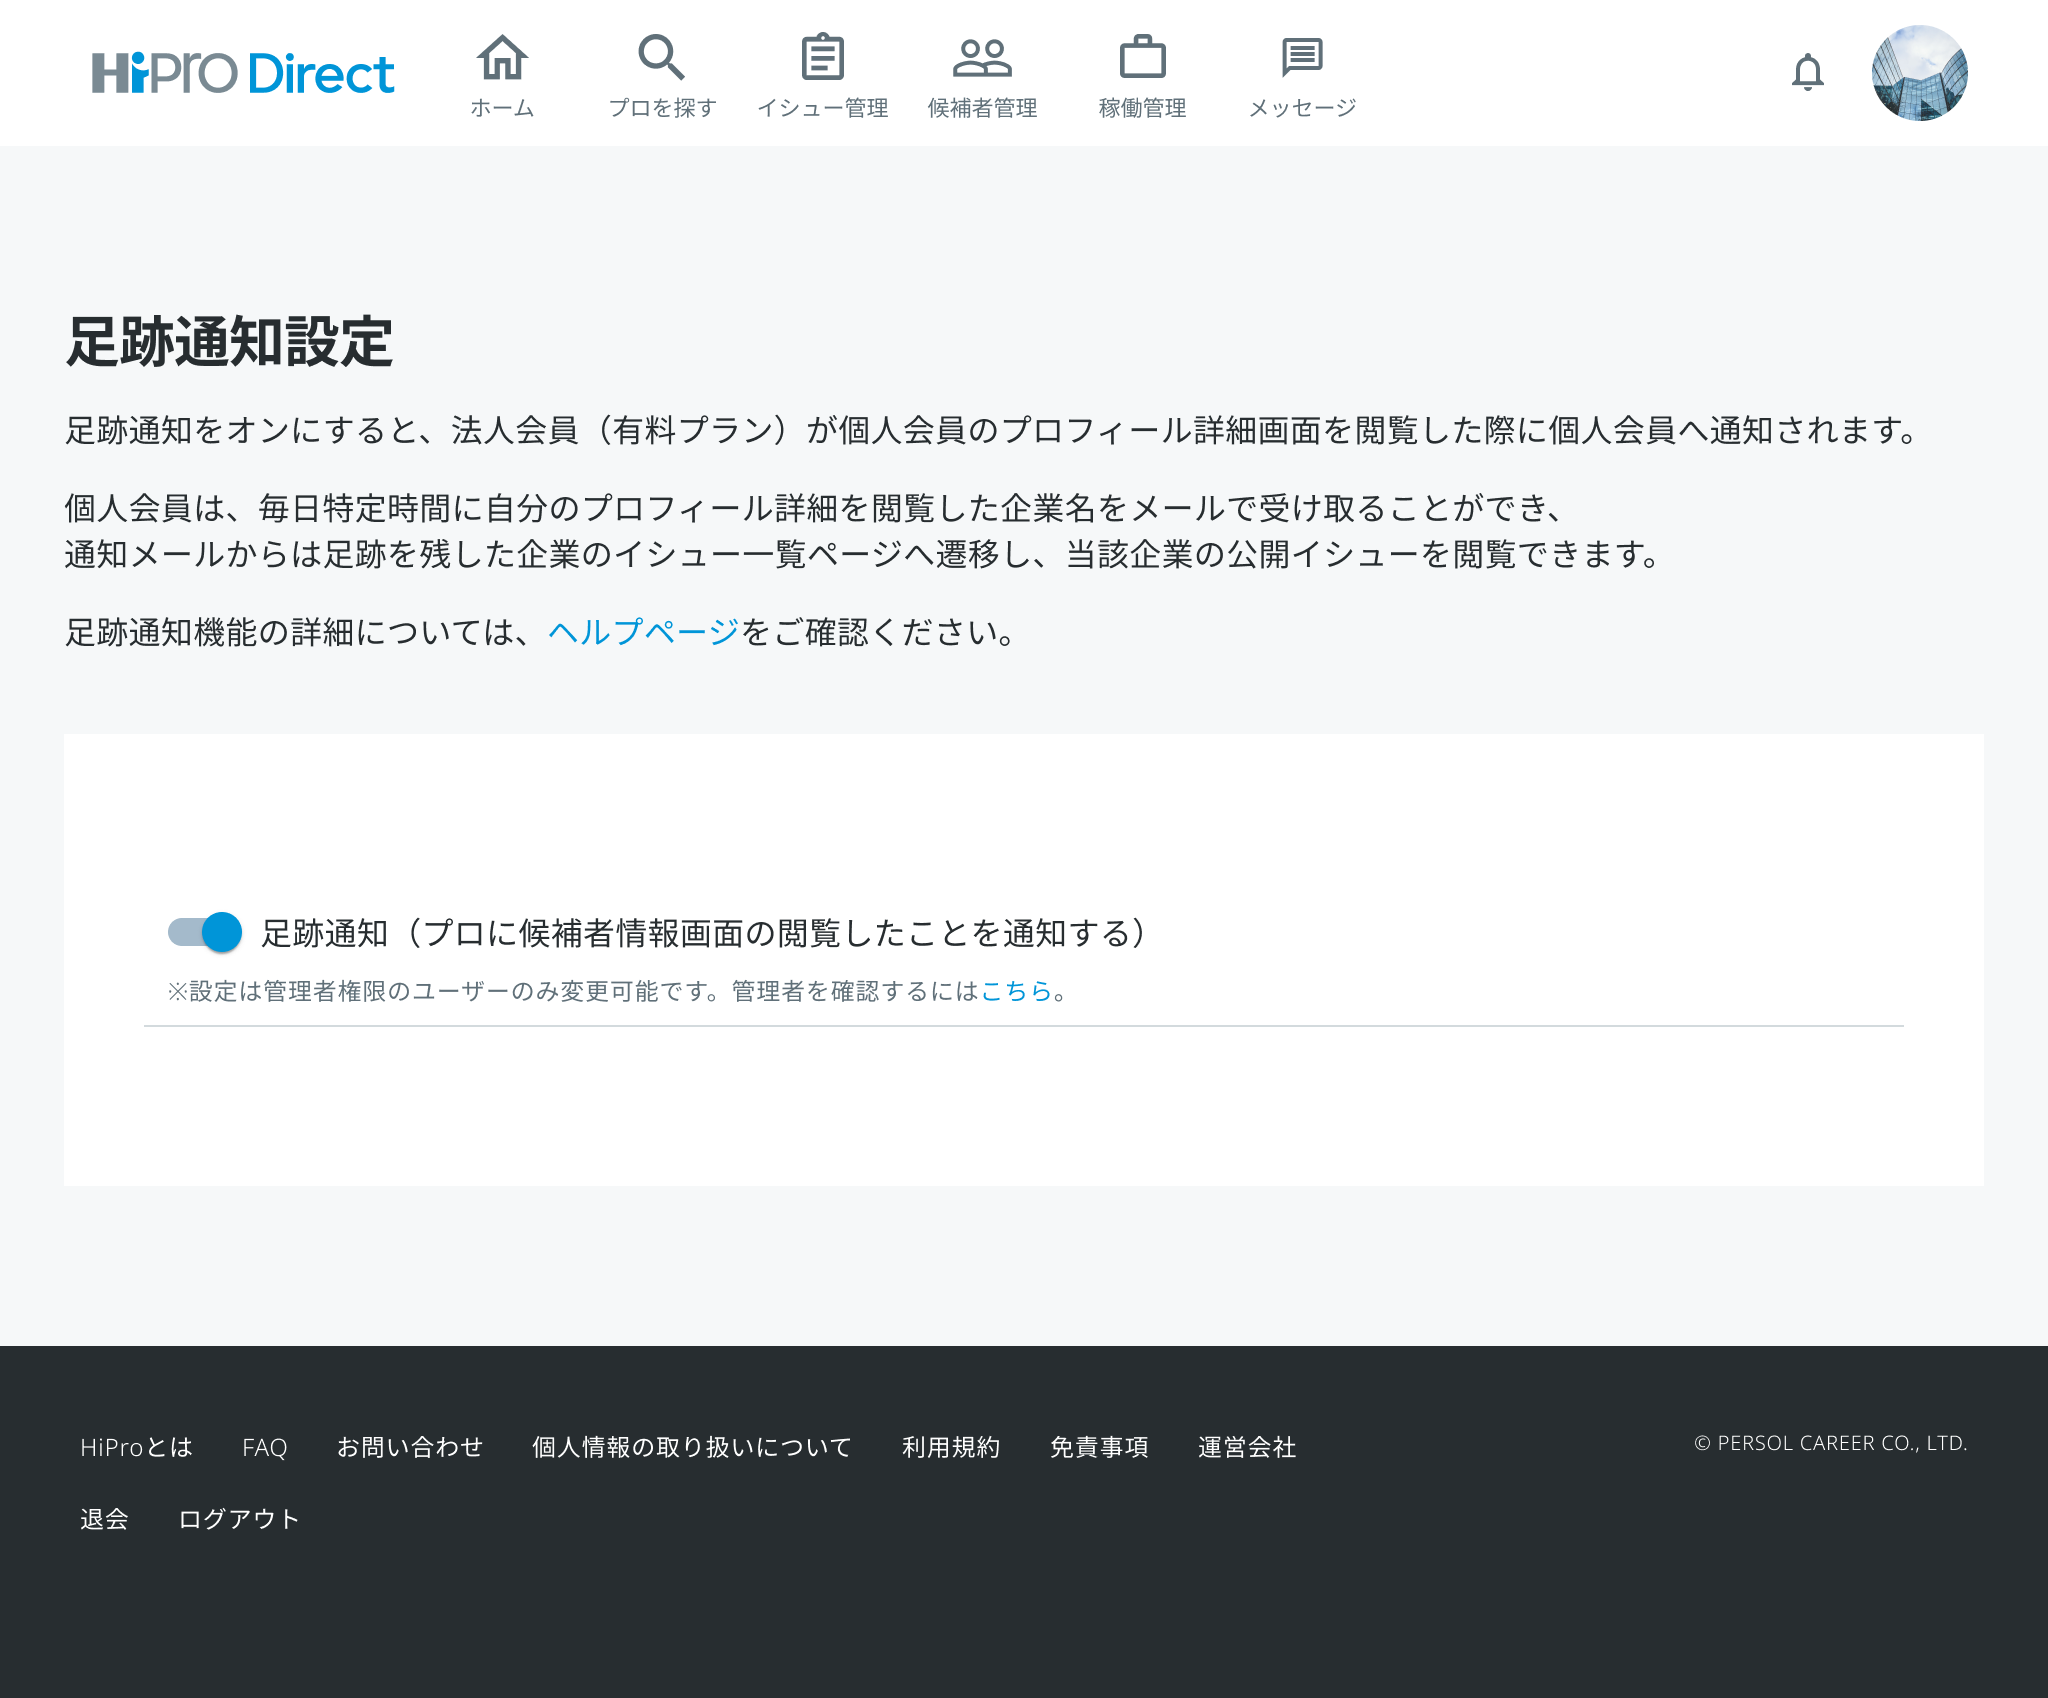The width and height of the screenshot is (2048, 1698).
Task: Open the ヘルプページ link
Action: click(x=643, y=632)
